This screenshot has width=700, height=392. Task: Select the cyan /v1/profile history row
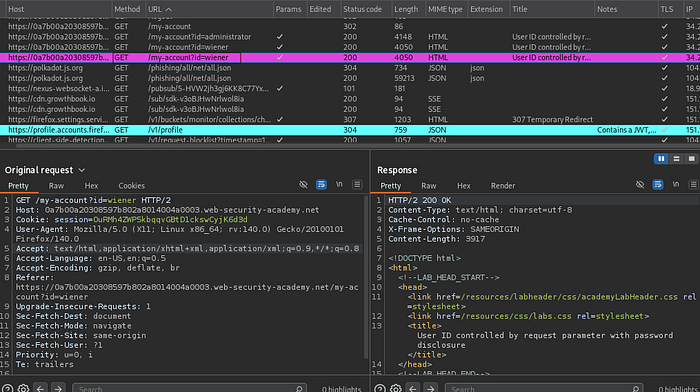click(x=350, y=130)
